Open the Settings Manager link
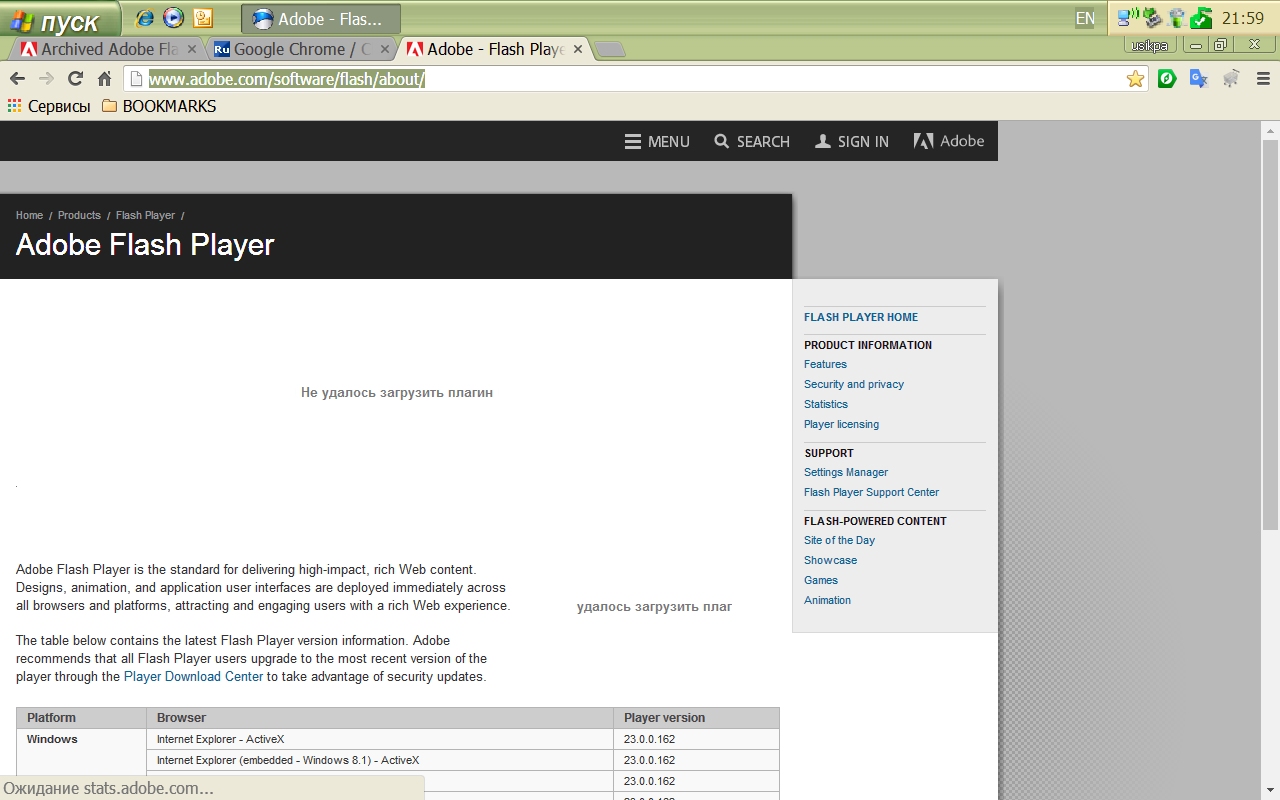Image resolution: width=1280 pixels, height=800 pixels. coord(846,472)
